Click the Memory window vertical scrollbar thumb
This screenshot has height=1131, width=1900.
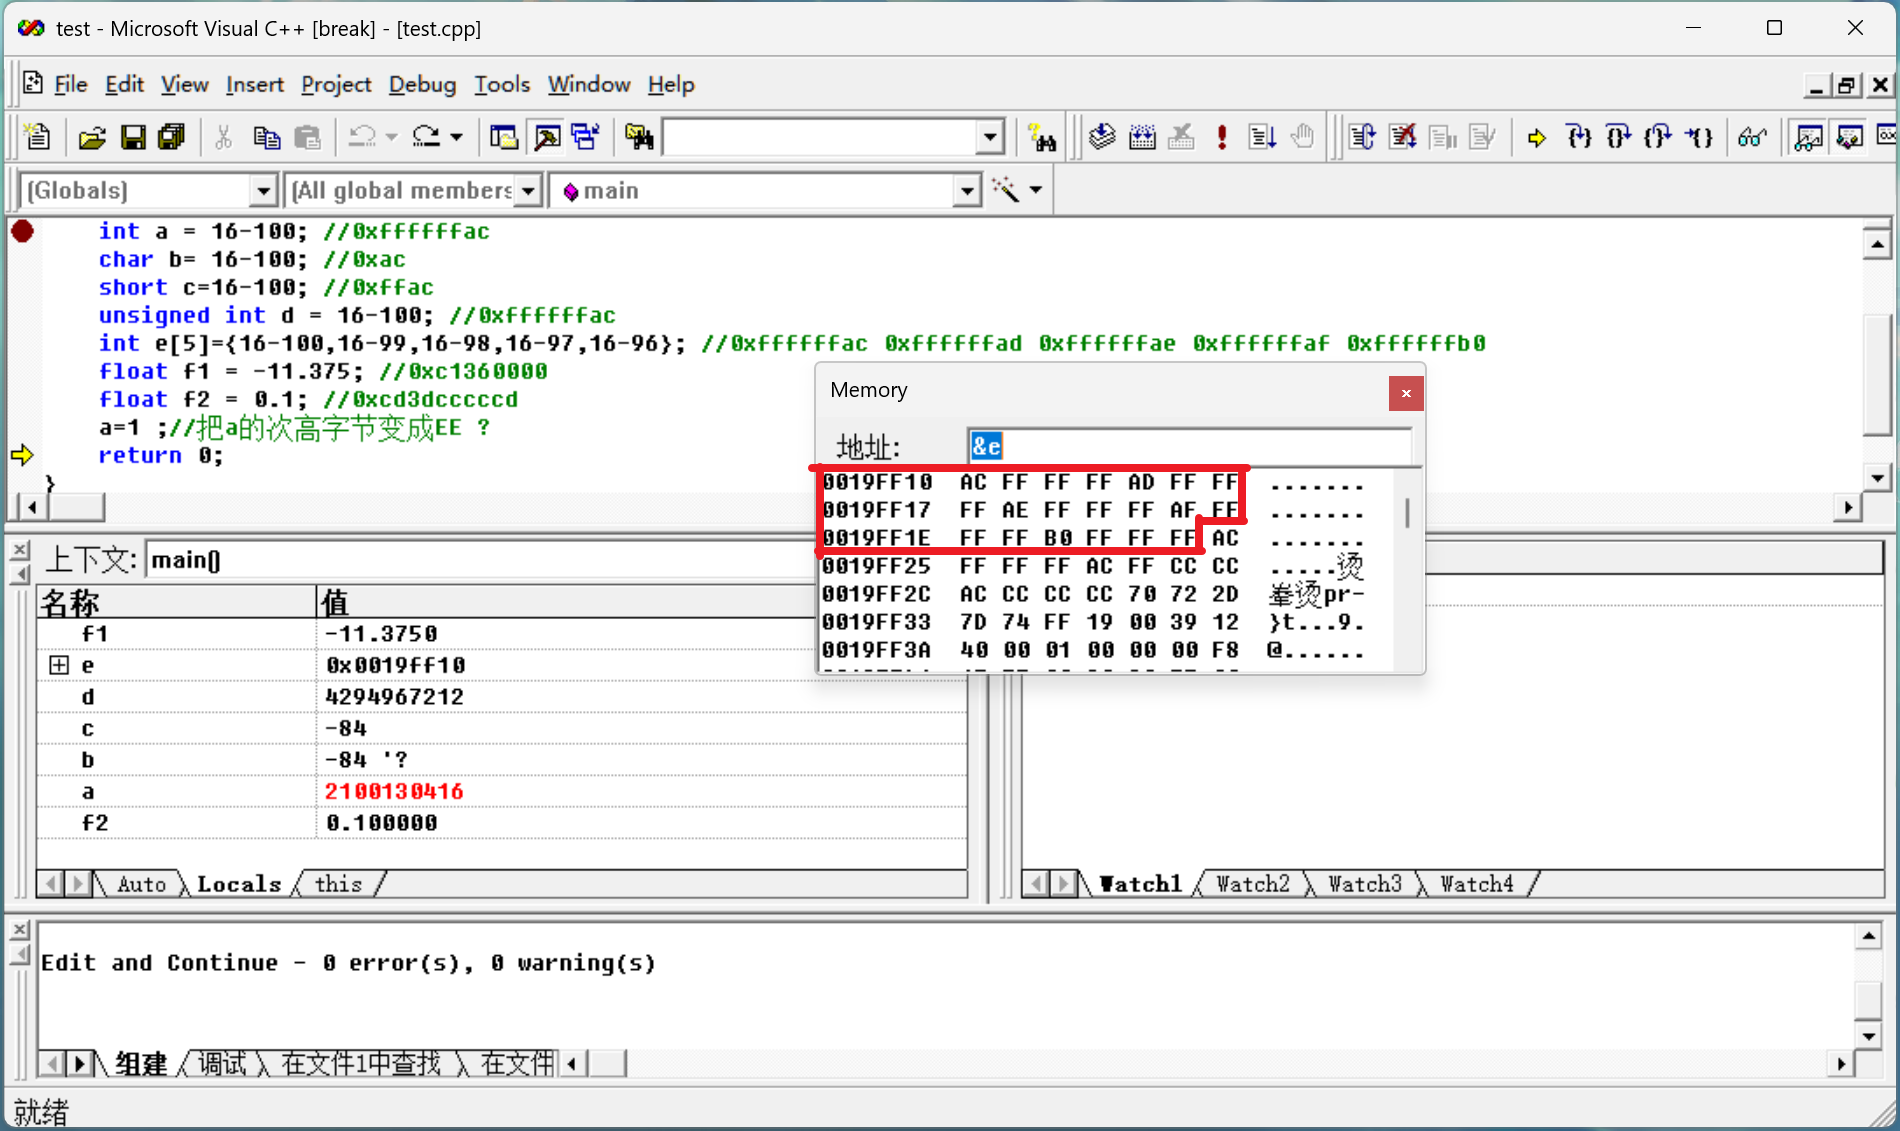(1408, 512)
